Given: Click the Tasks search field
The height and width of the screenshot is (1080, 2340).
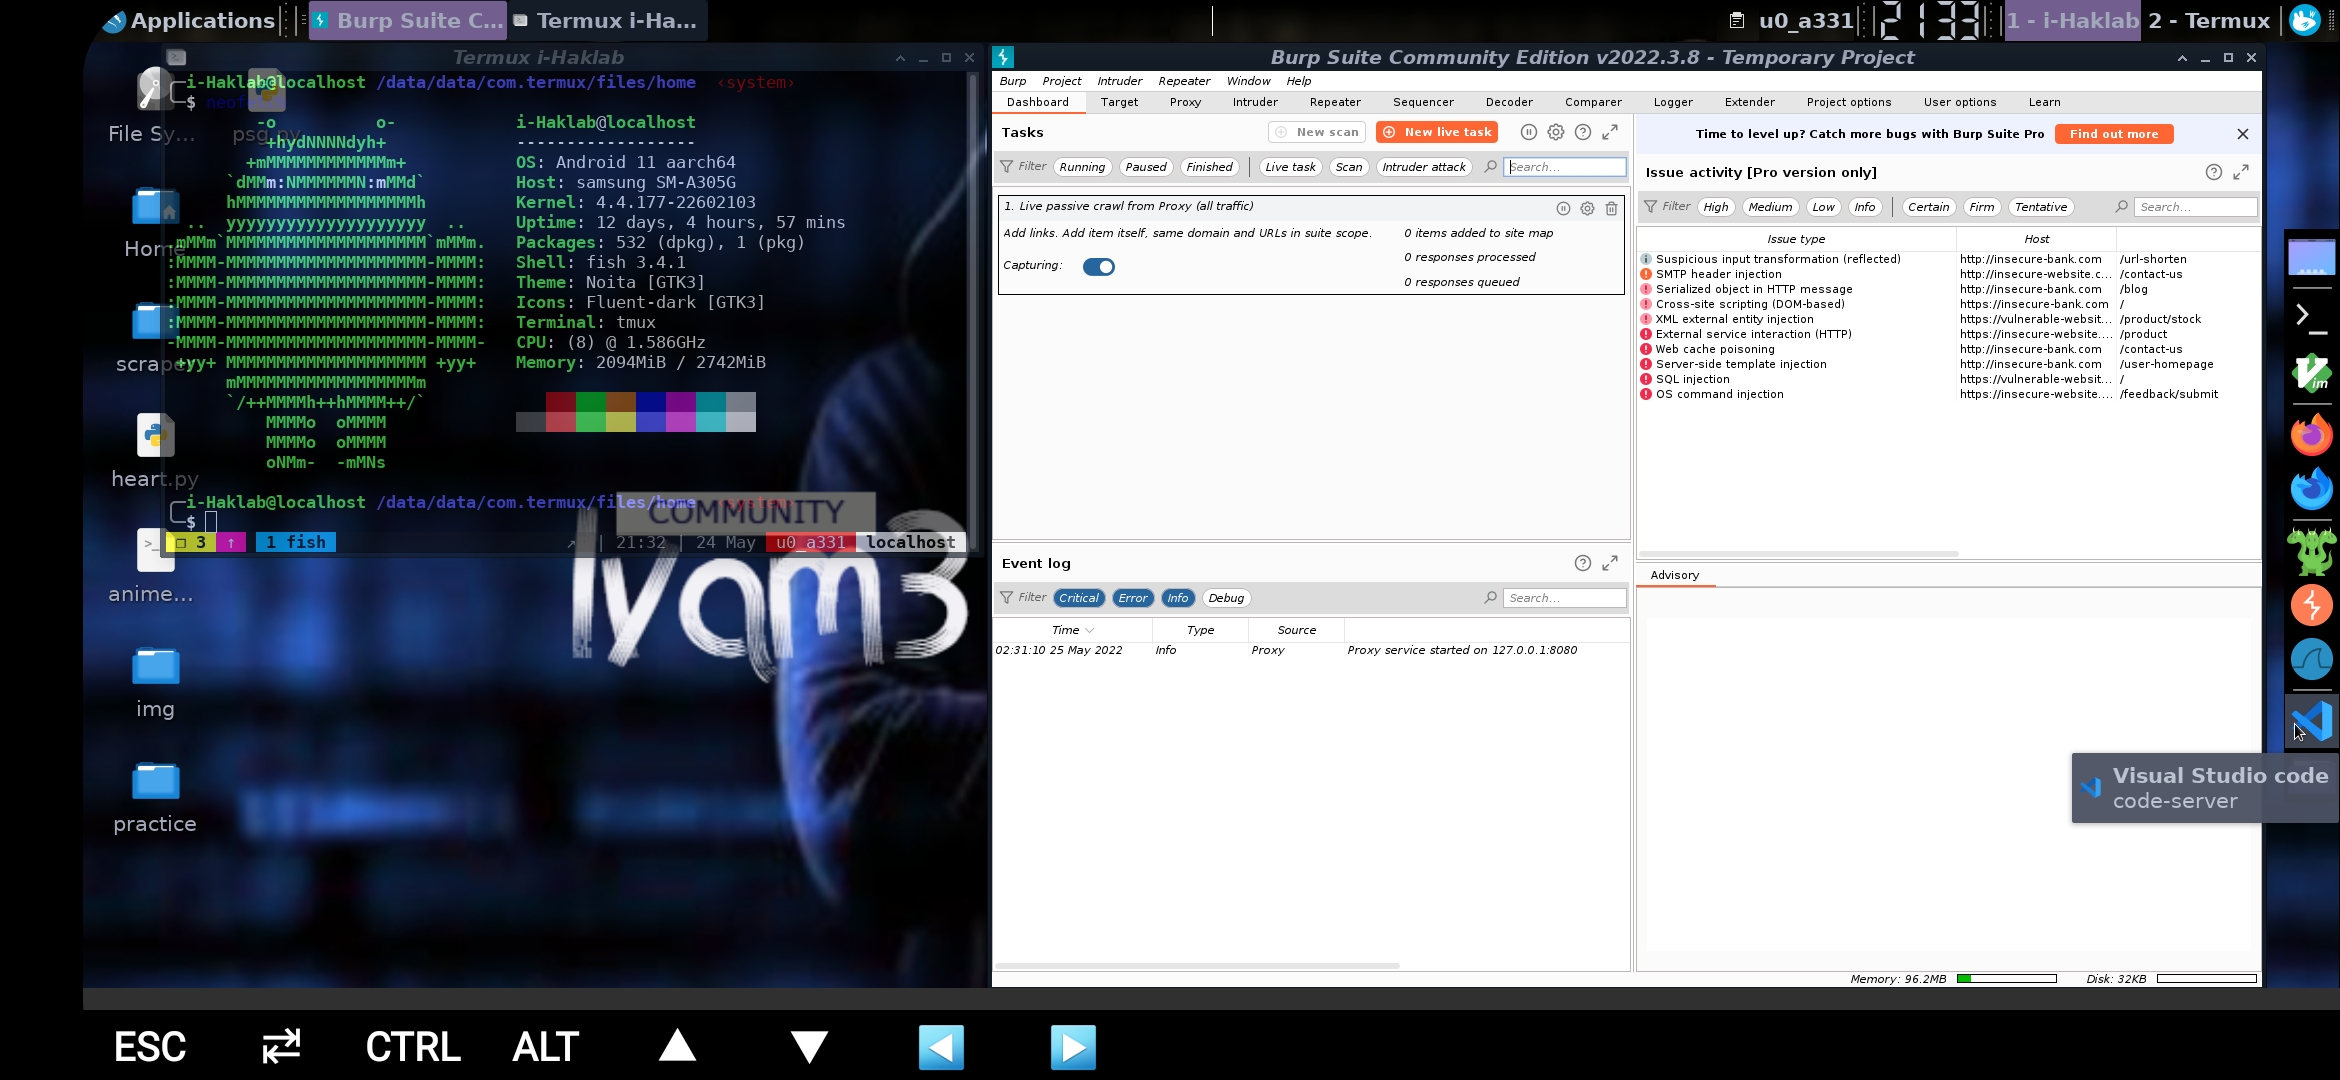Looking at the screenshot, I should tap(1565, 167).
